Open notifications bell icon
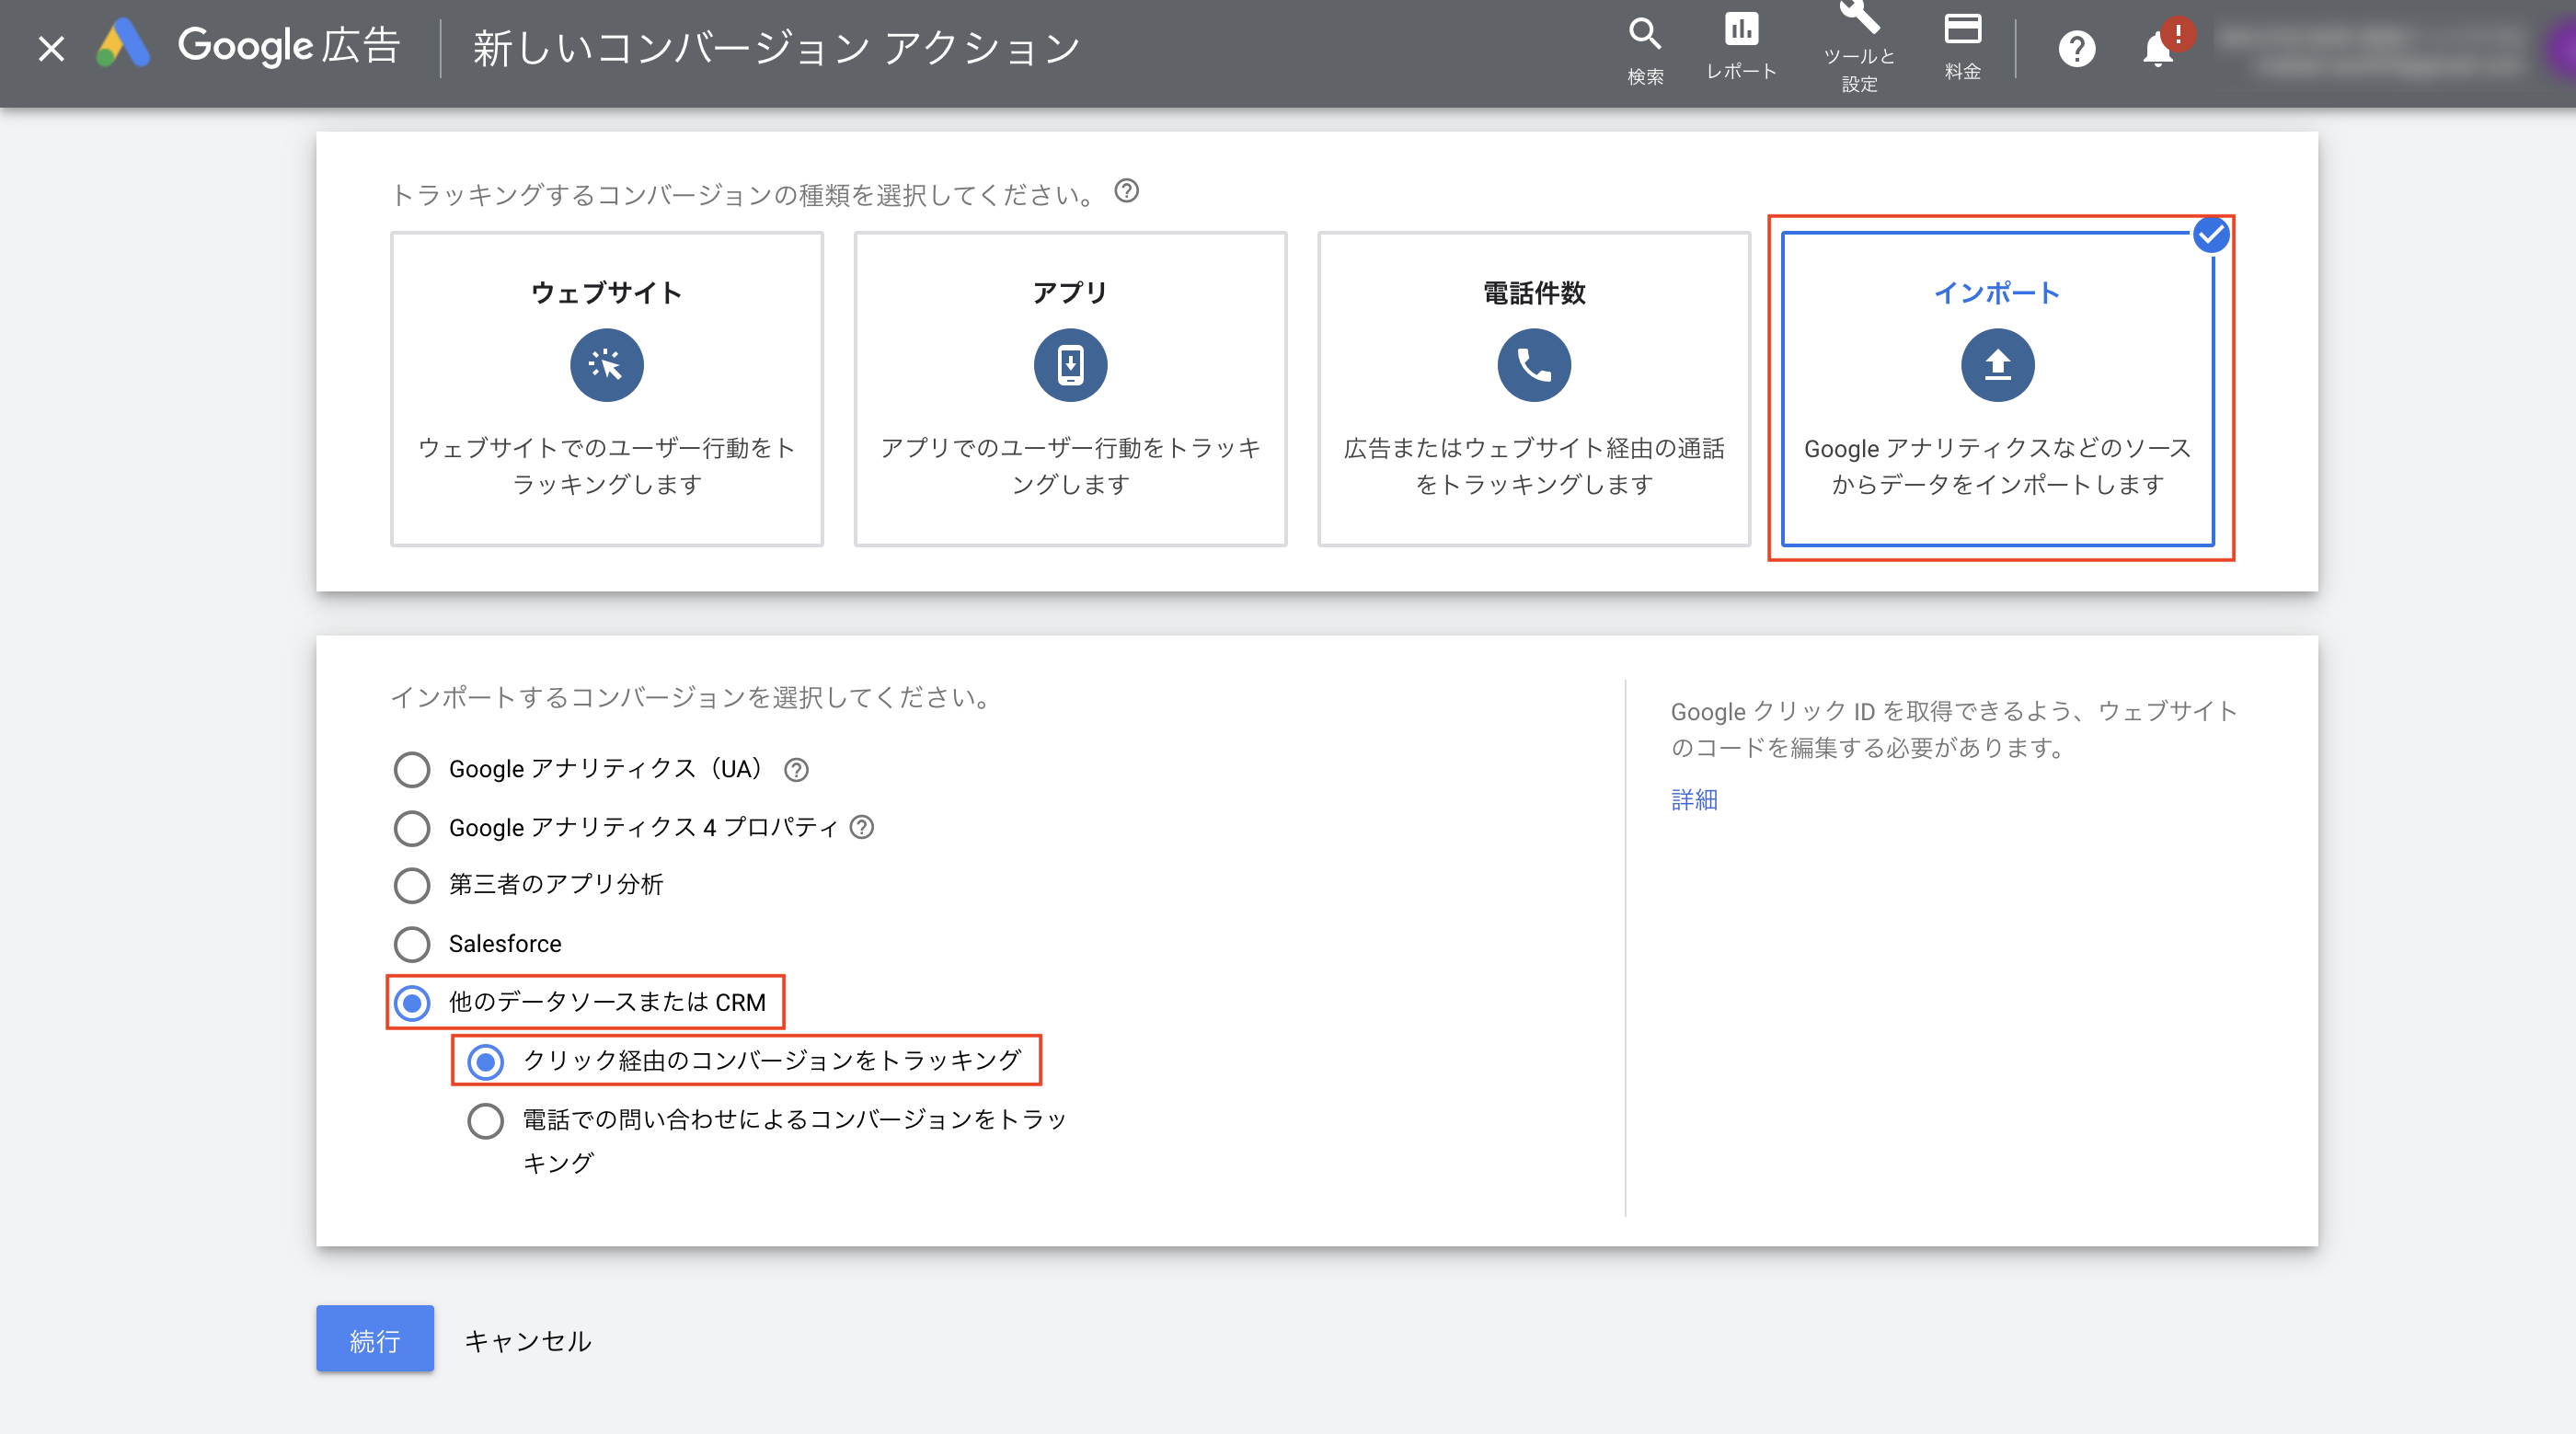 pos(2157,49)
